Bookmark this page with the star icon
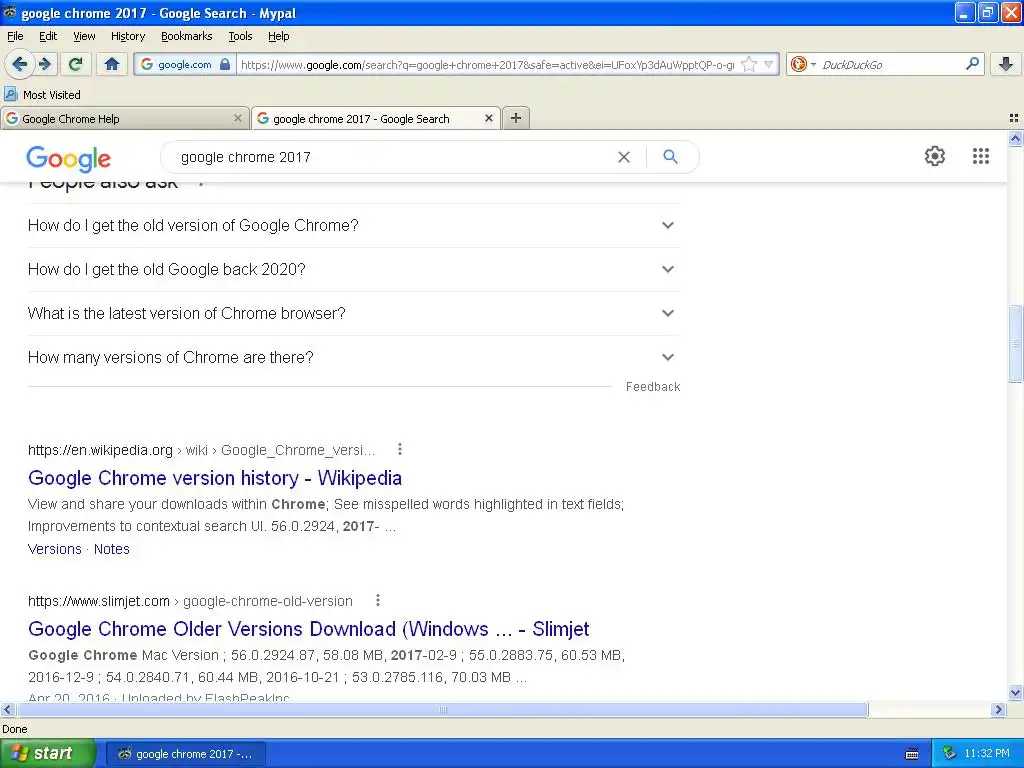 pos(749,64)
